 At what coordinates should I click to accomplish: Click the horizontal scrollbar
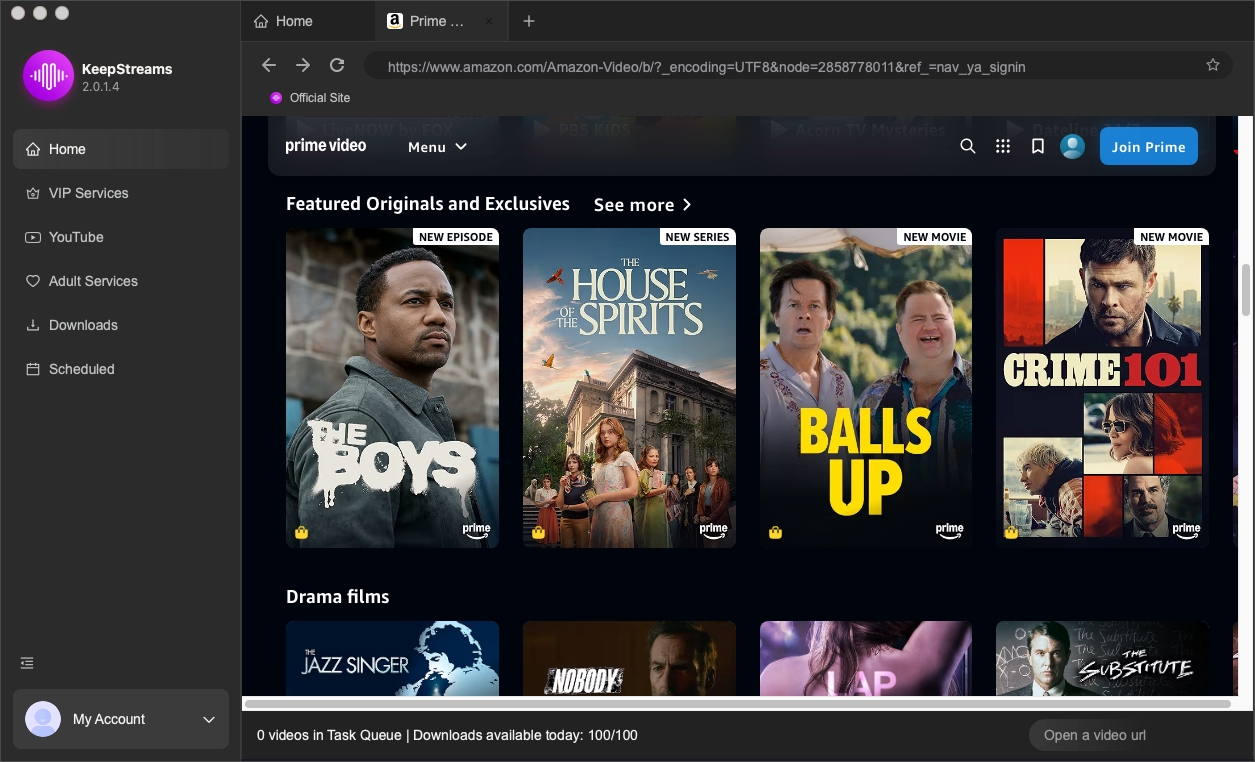[737, 704]
